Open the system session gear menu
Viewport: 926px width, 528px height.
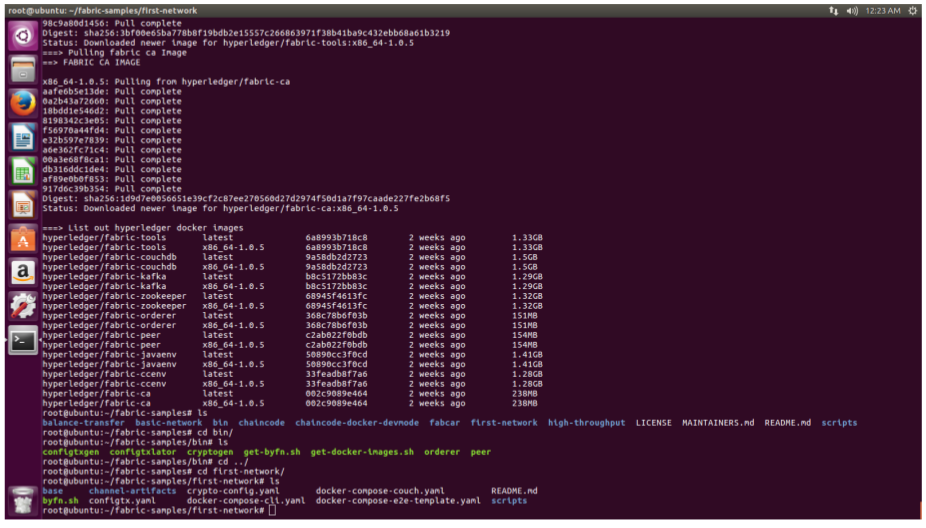pyautogui.click(x=912, y=11)
